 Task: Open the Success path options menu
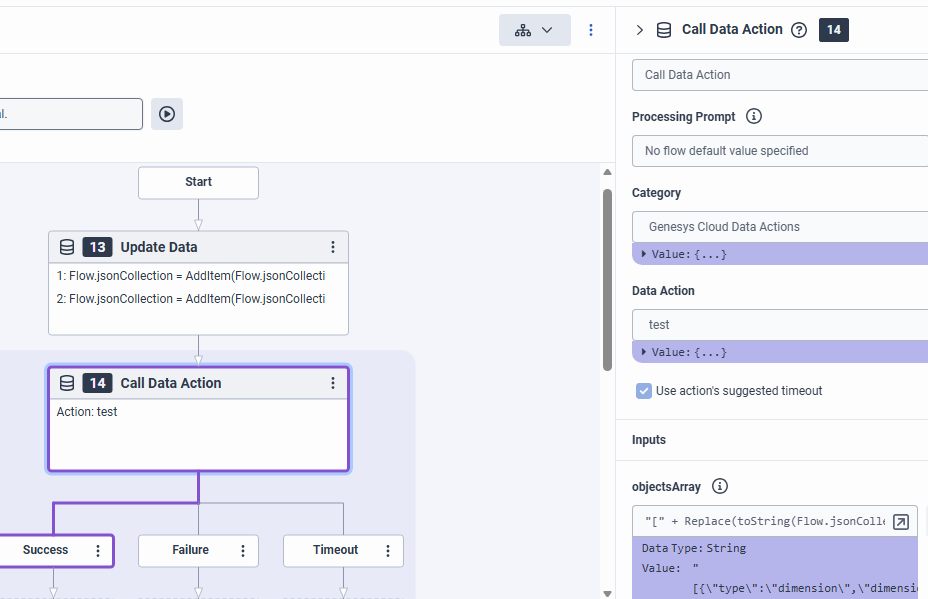[98, 550]
